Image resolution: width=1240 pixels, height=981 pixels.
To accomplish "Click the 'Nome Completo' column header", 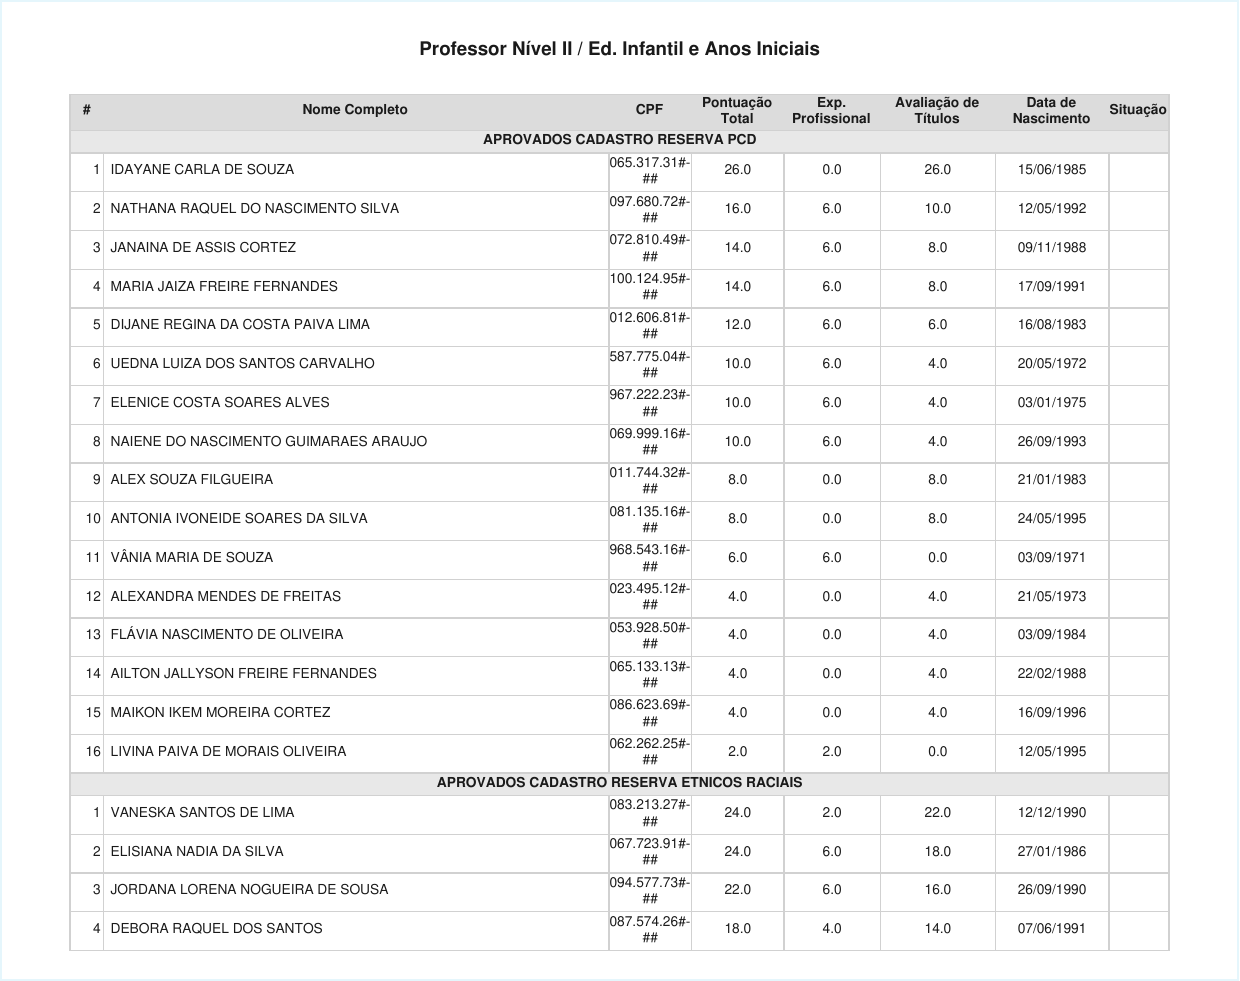I will click(x=355, y=110).
